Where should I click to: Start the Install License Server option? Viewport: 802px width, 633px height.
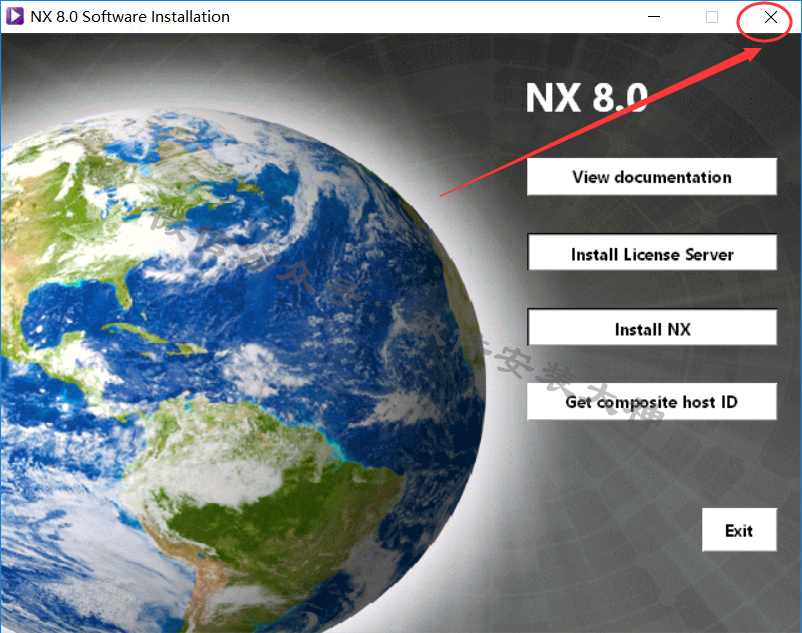(651, 254)
